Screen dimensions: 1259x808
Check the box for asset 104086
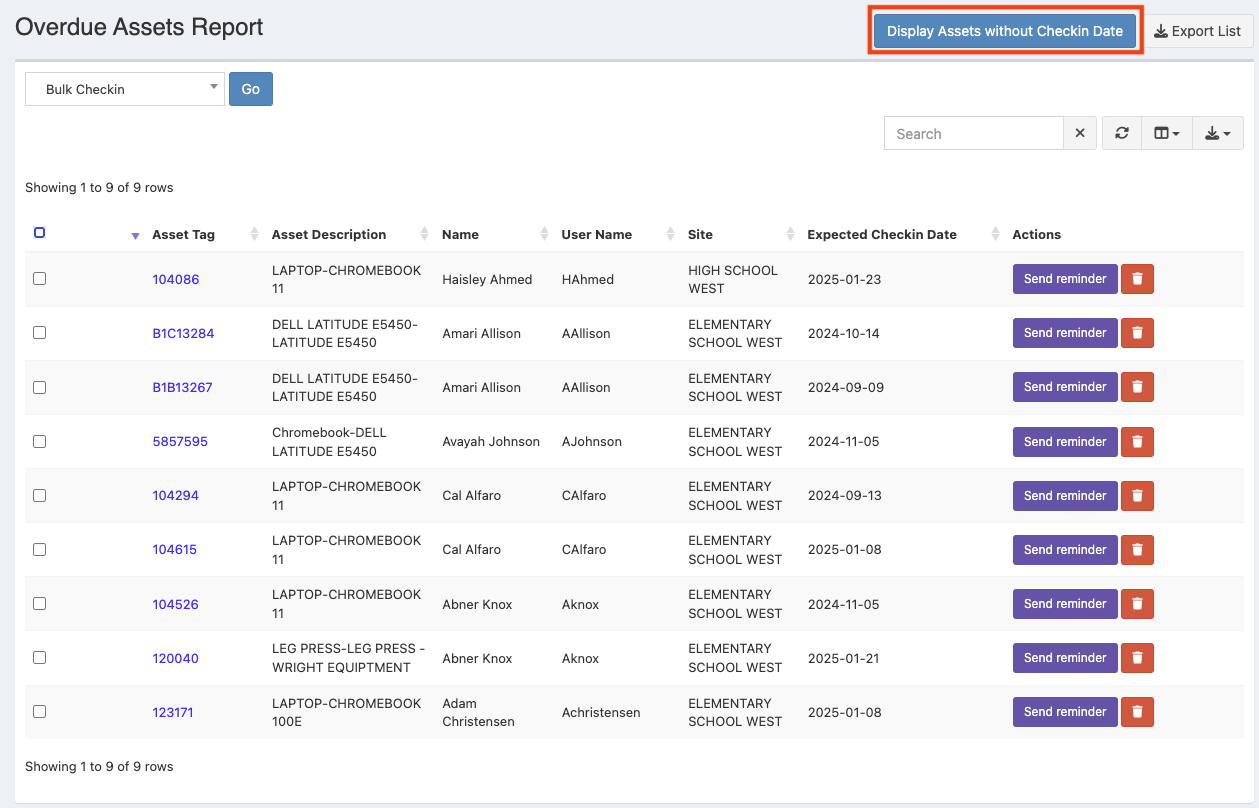pyautogui.click(x=40, y=279)
